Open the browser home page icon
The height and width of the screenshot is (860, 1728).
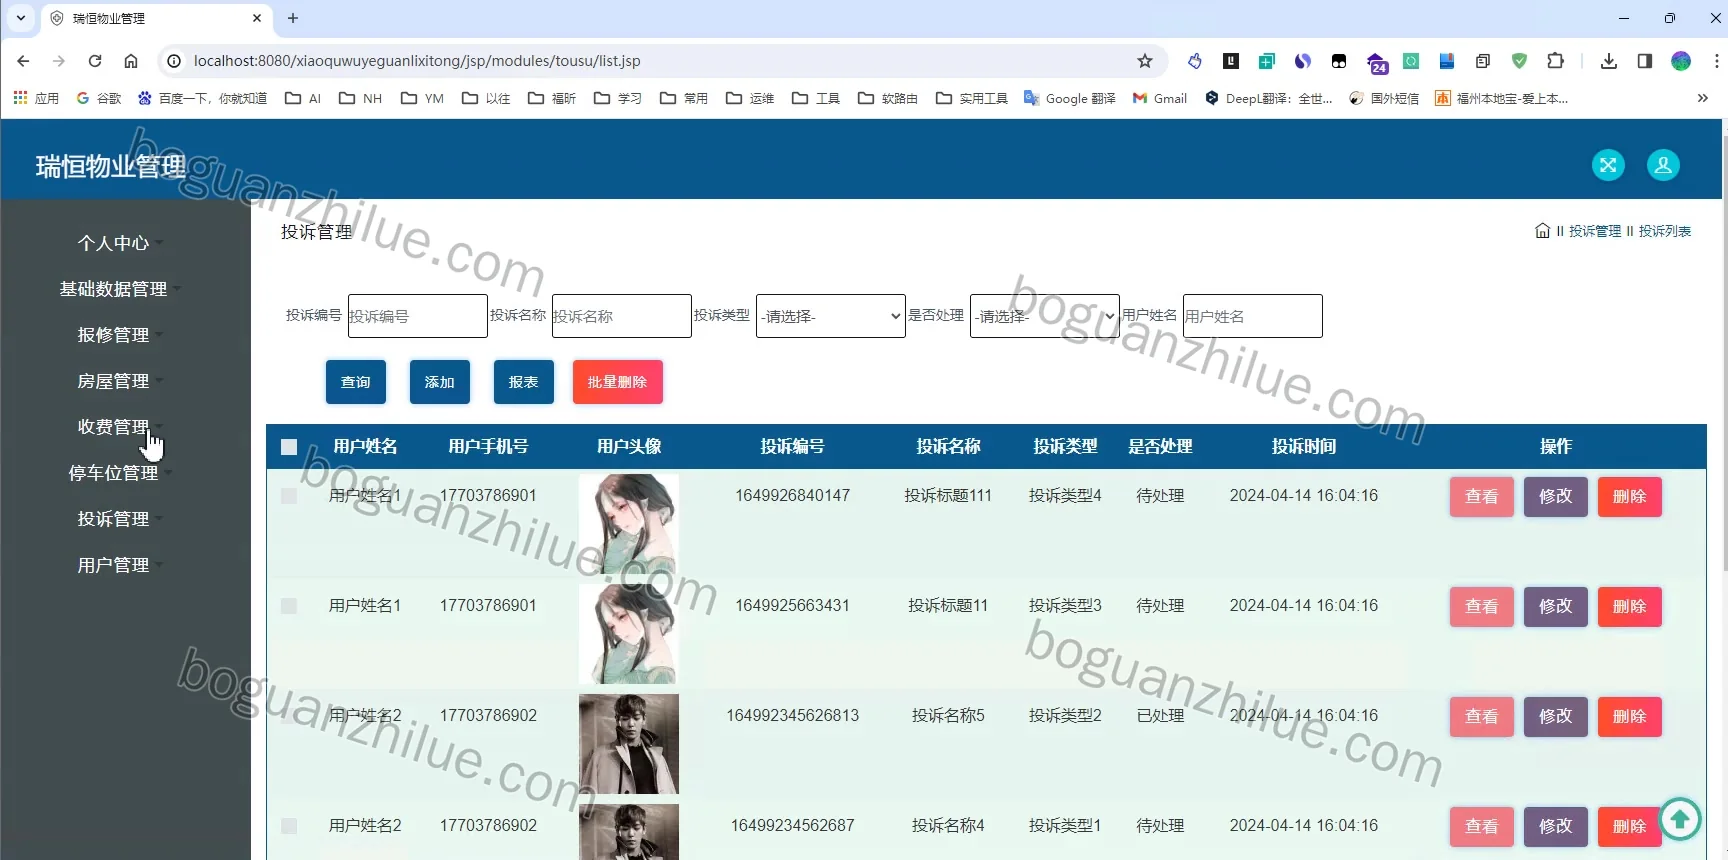pos(131,61)
